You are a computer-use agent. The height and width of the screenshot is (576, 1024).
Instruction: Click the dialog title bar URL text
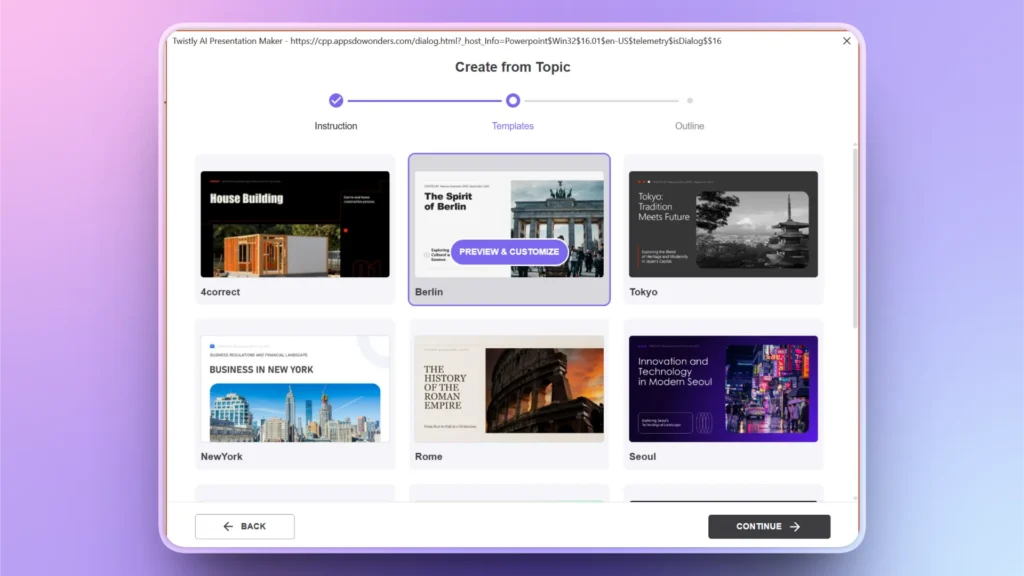coord(506,40)
